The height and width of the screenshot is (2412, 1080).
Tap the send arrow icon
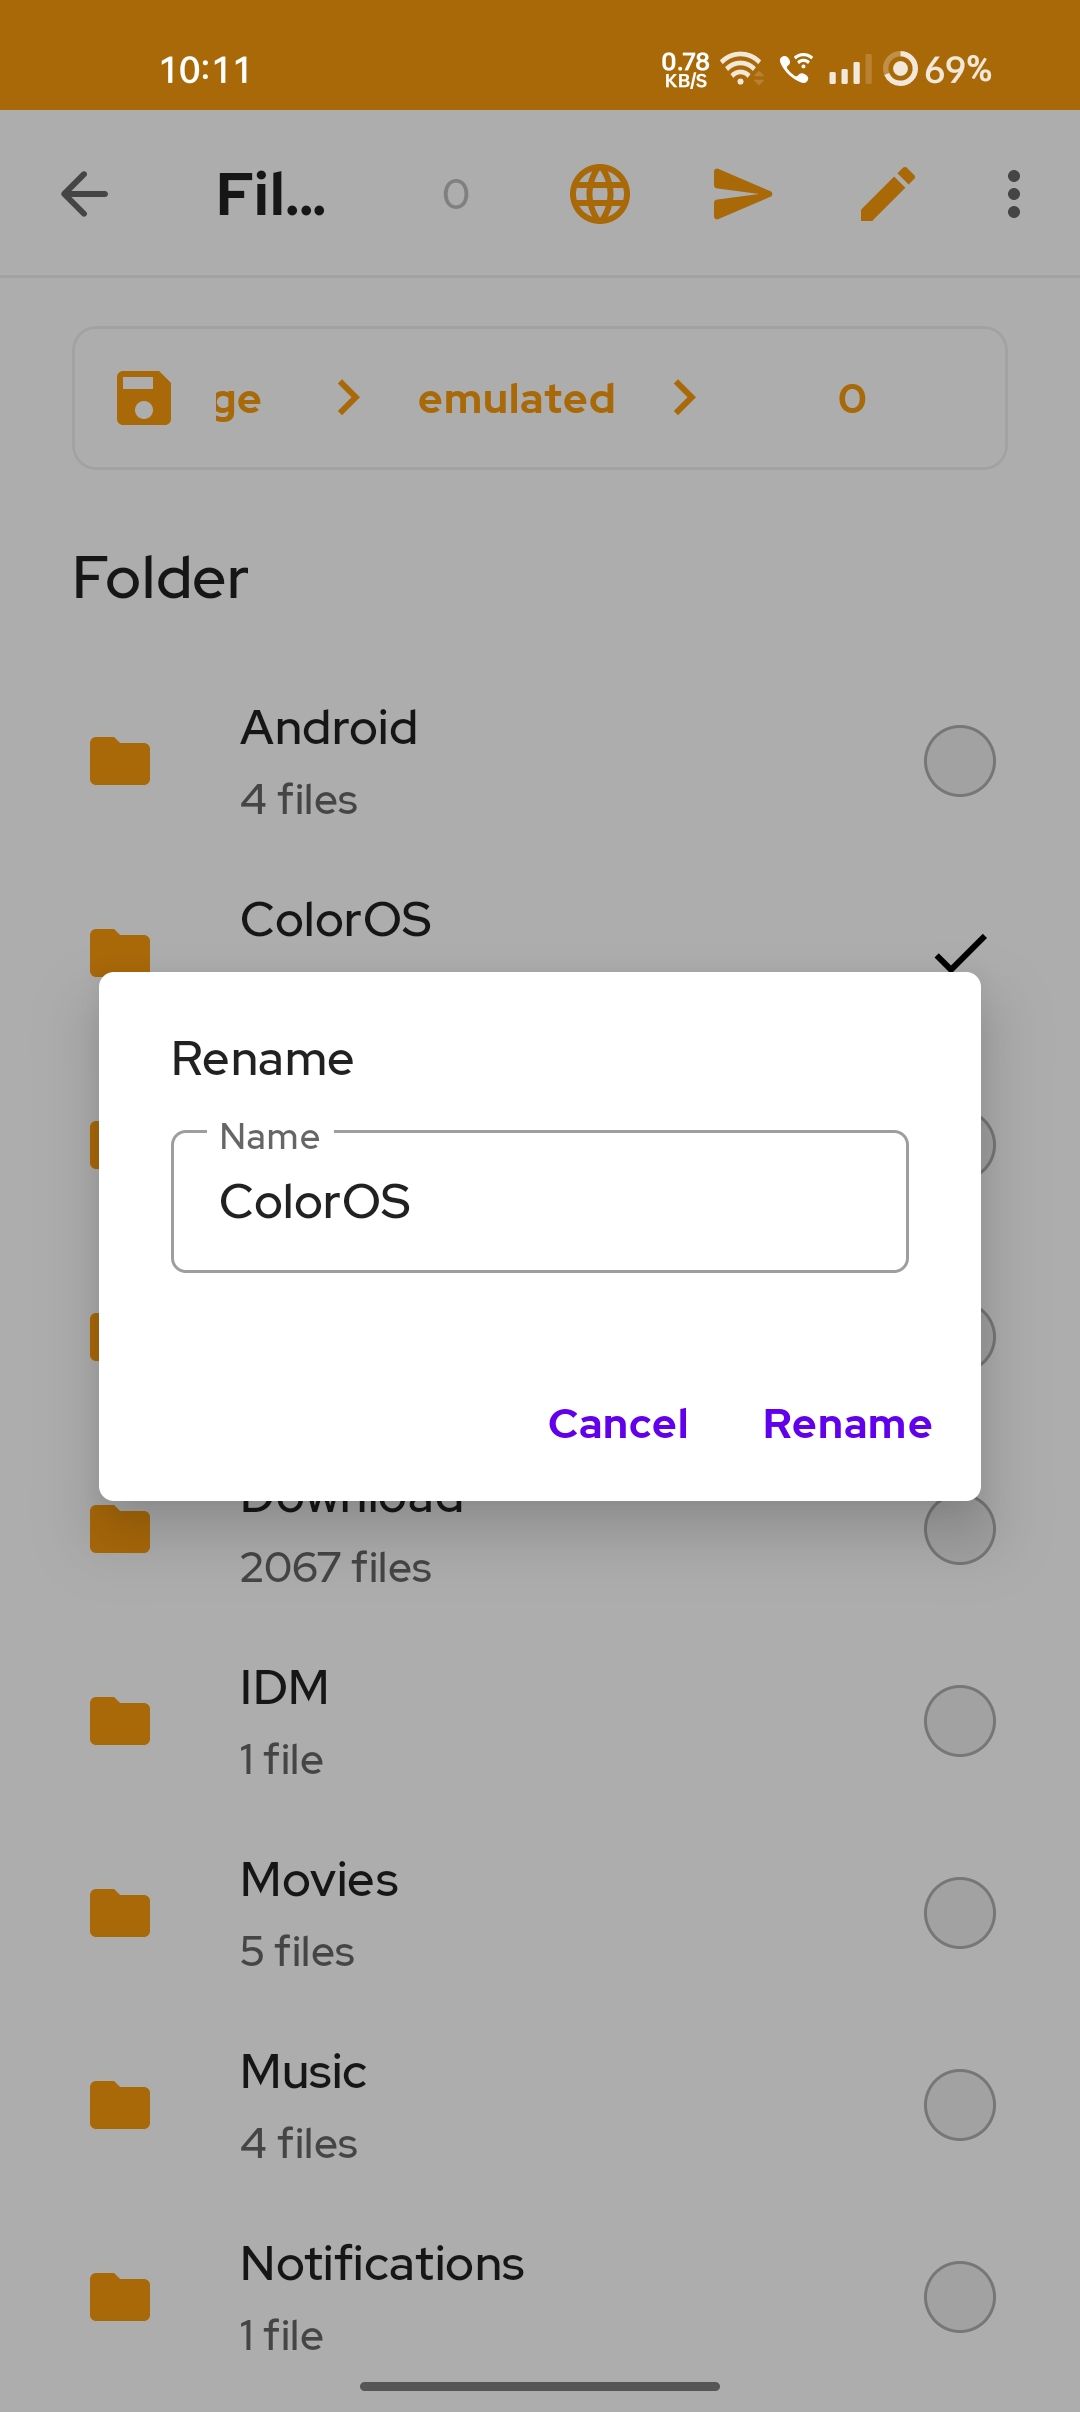742,194
